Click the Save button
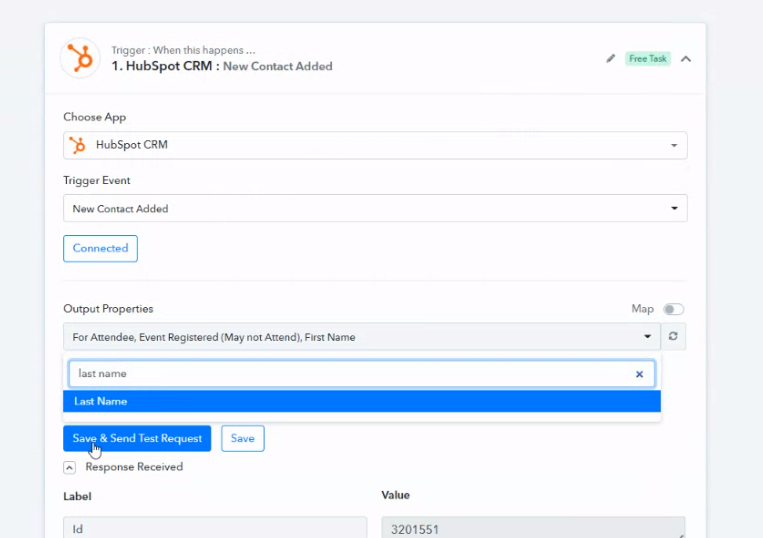763x538 pixels. click(x=243, y=438)
